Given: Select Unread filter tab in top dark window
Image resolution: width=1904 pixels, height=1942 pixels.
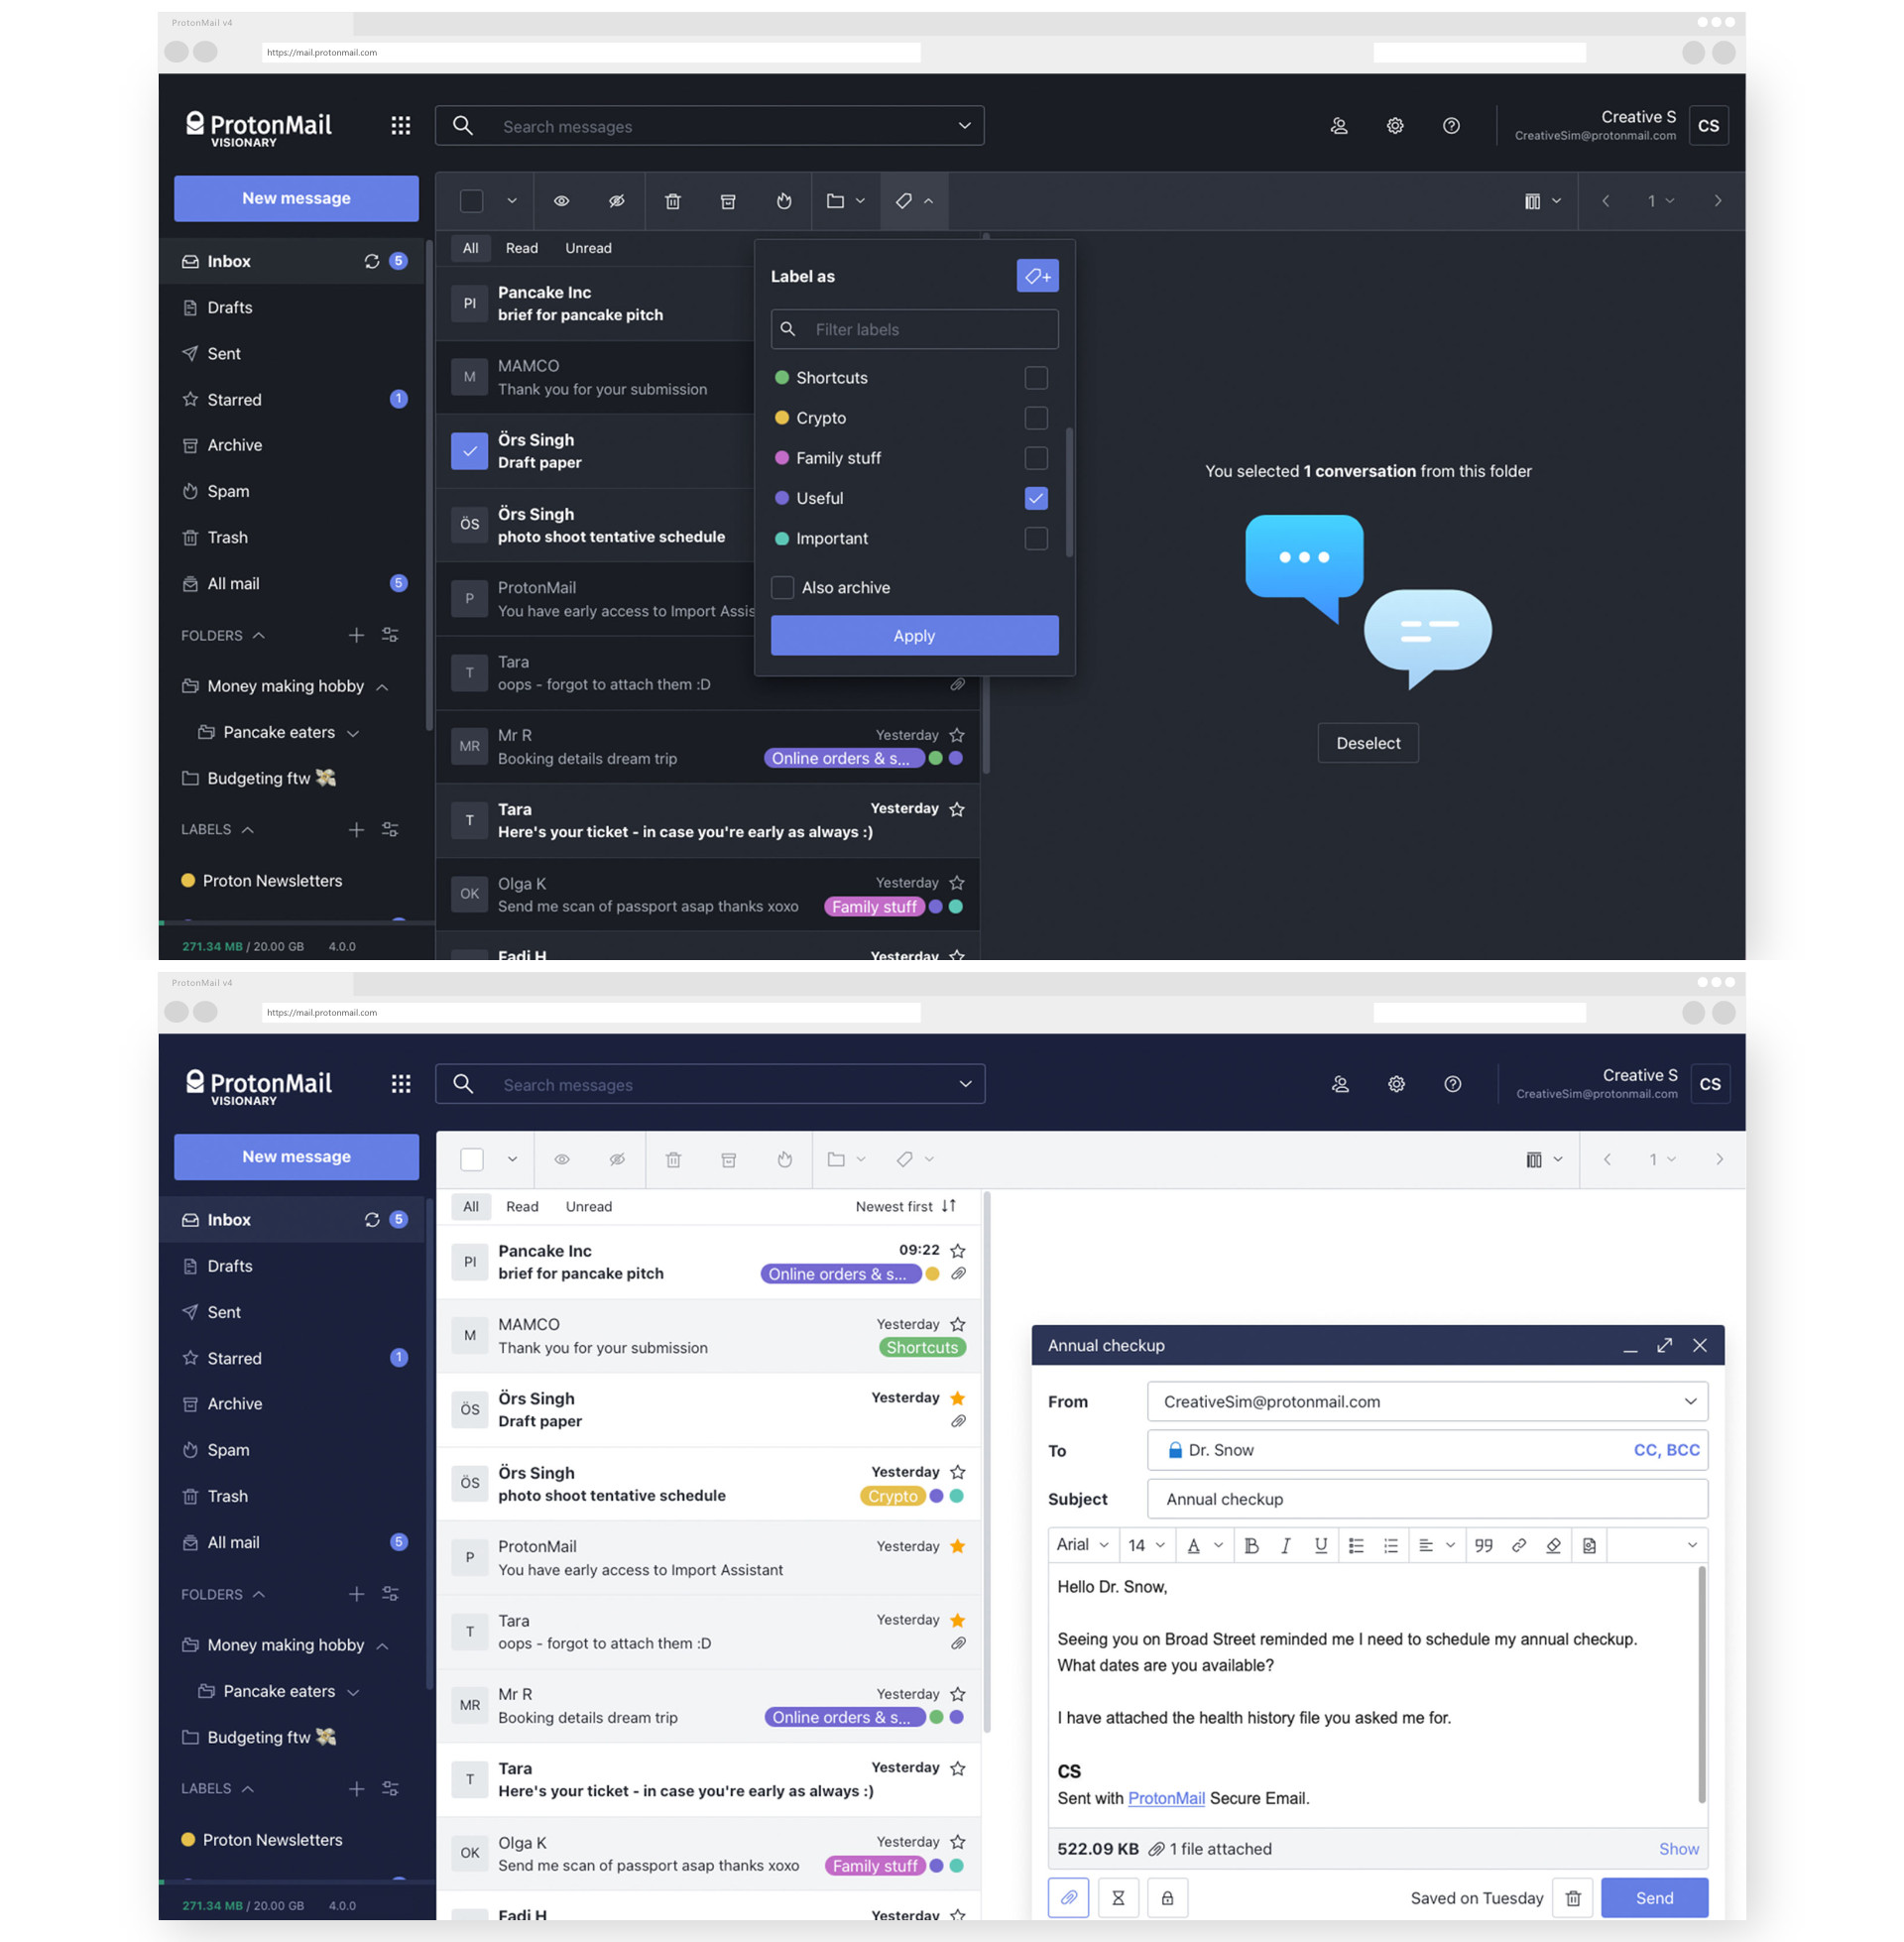Looking at the screenshot, I should 588,248.
